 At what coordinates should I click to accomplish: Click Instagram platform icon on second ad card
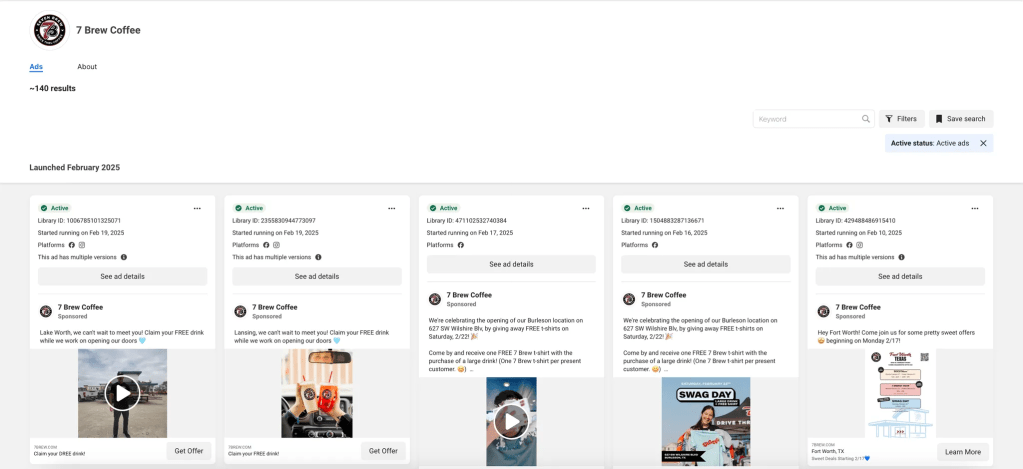click(x=277, y=245)
